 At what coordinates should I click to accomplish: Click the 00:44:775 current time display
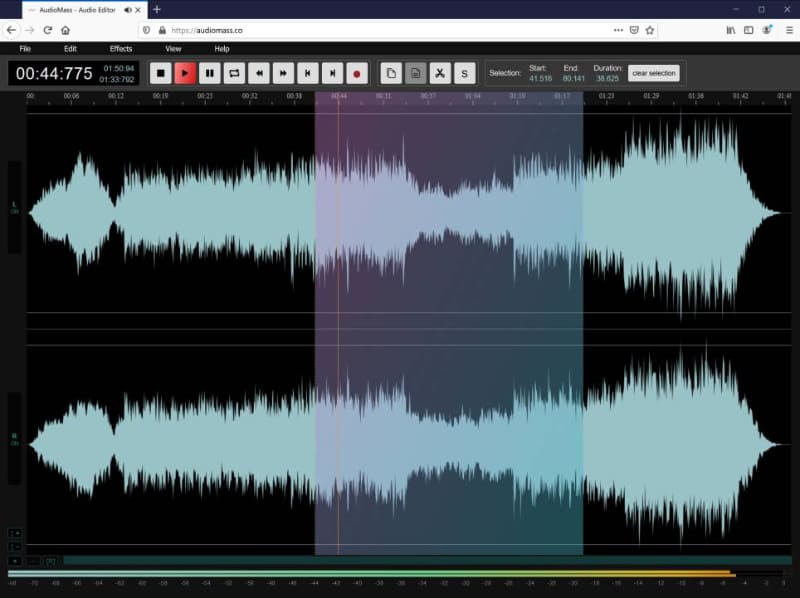[x=54, y=73]
